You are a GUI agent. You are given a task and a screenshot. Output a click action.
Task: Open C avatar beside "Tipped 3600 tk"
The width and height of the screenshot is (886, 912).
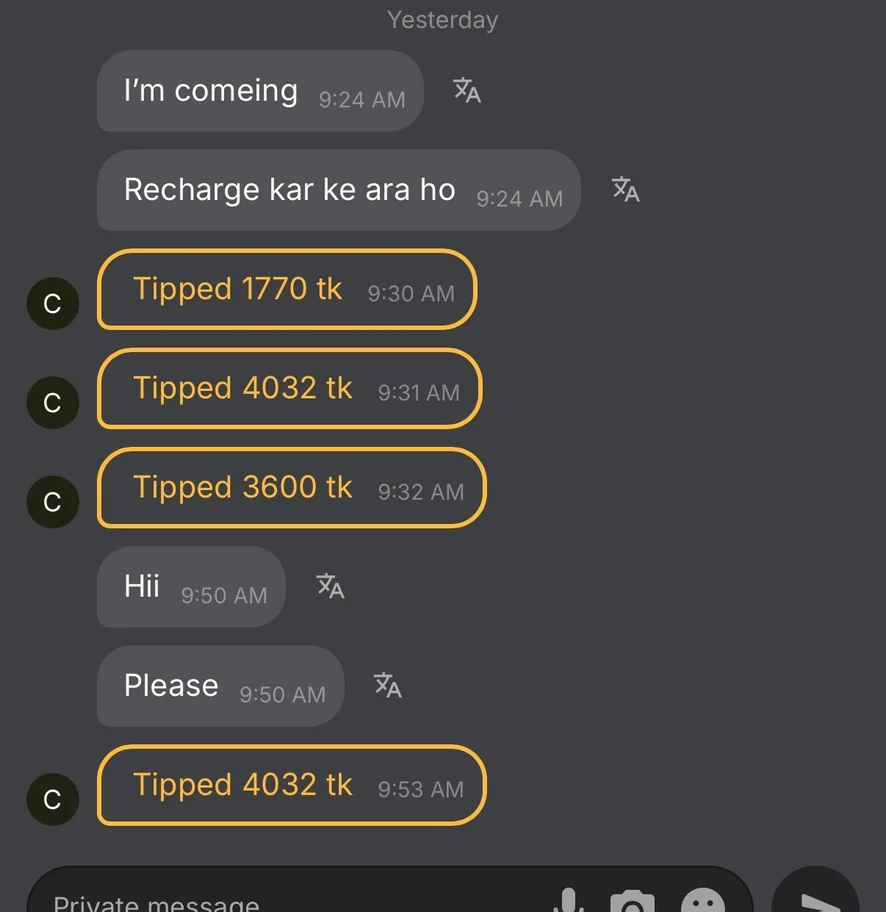[53, 502]
